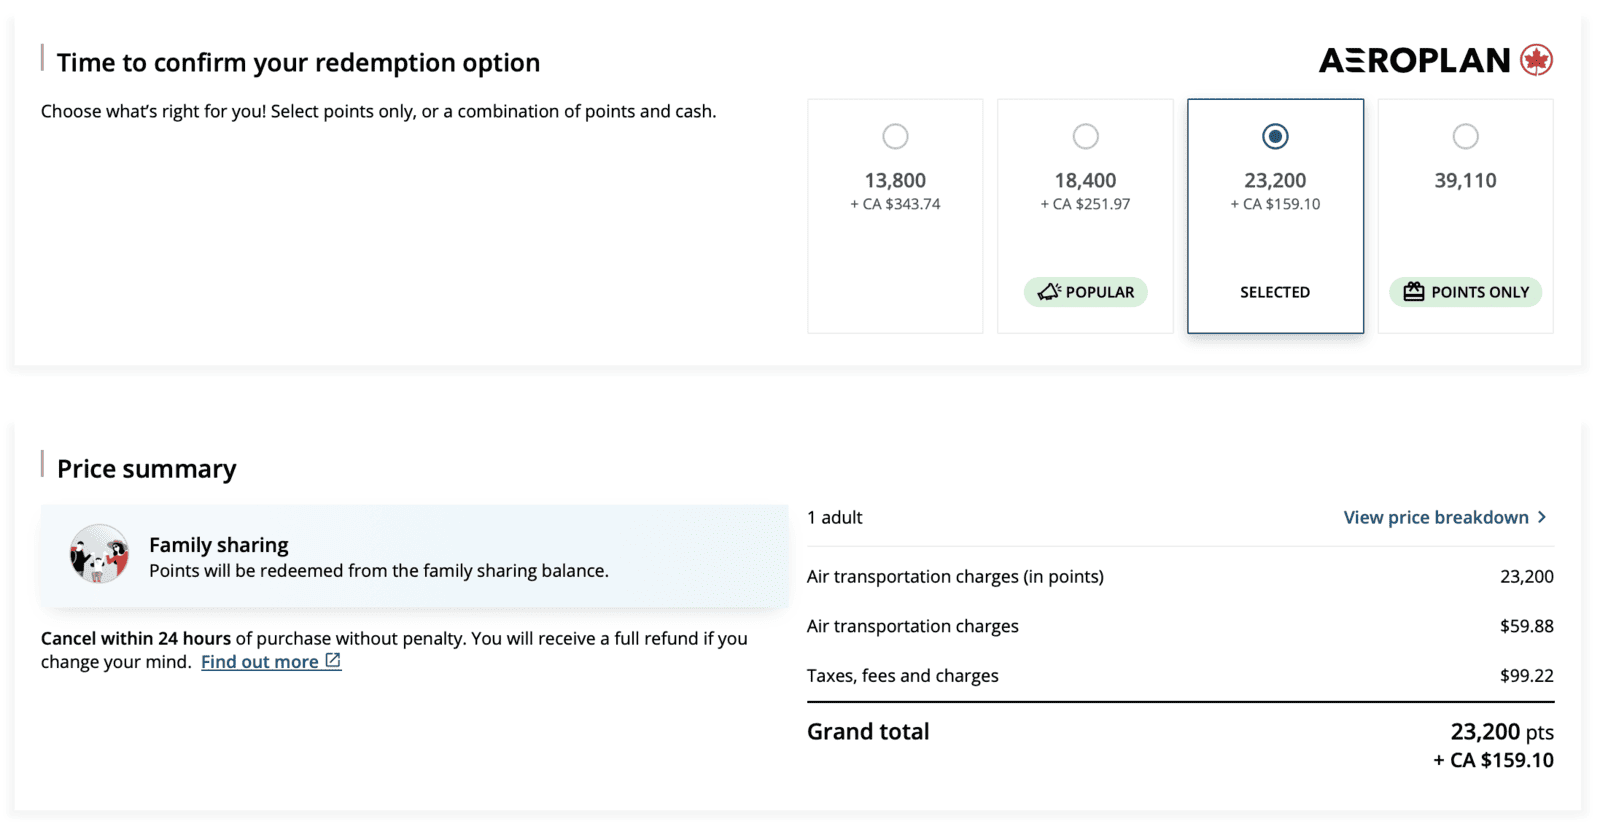Open the Find out more link

tap(259, 662)
